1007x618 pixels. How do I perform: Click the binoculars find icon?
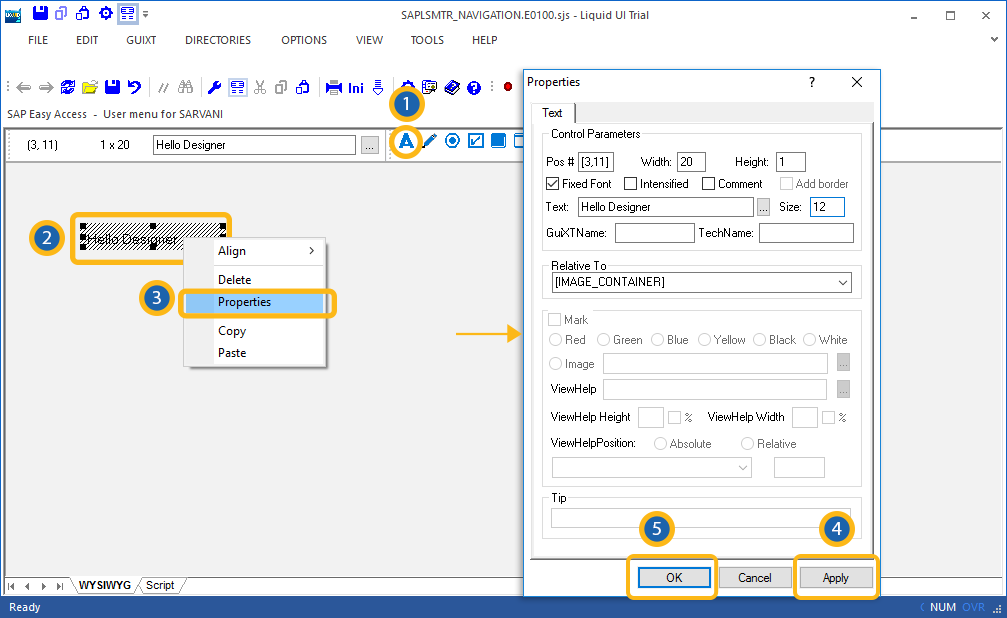186,87
